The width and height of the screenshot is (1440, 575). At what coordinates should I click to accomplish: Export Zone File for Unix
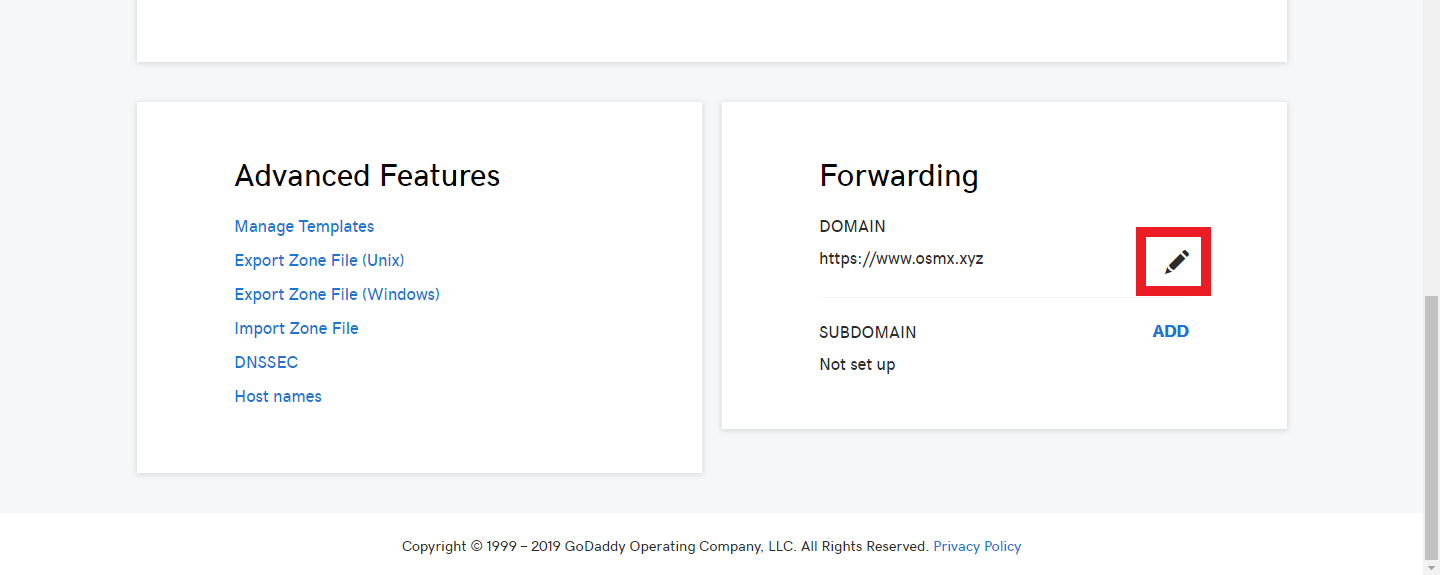click(x=319, y=261)
